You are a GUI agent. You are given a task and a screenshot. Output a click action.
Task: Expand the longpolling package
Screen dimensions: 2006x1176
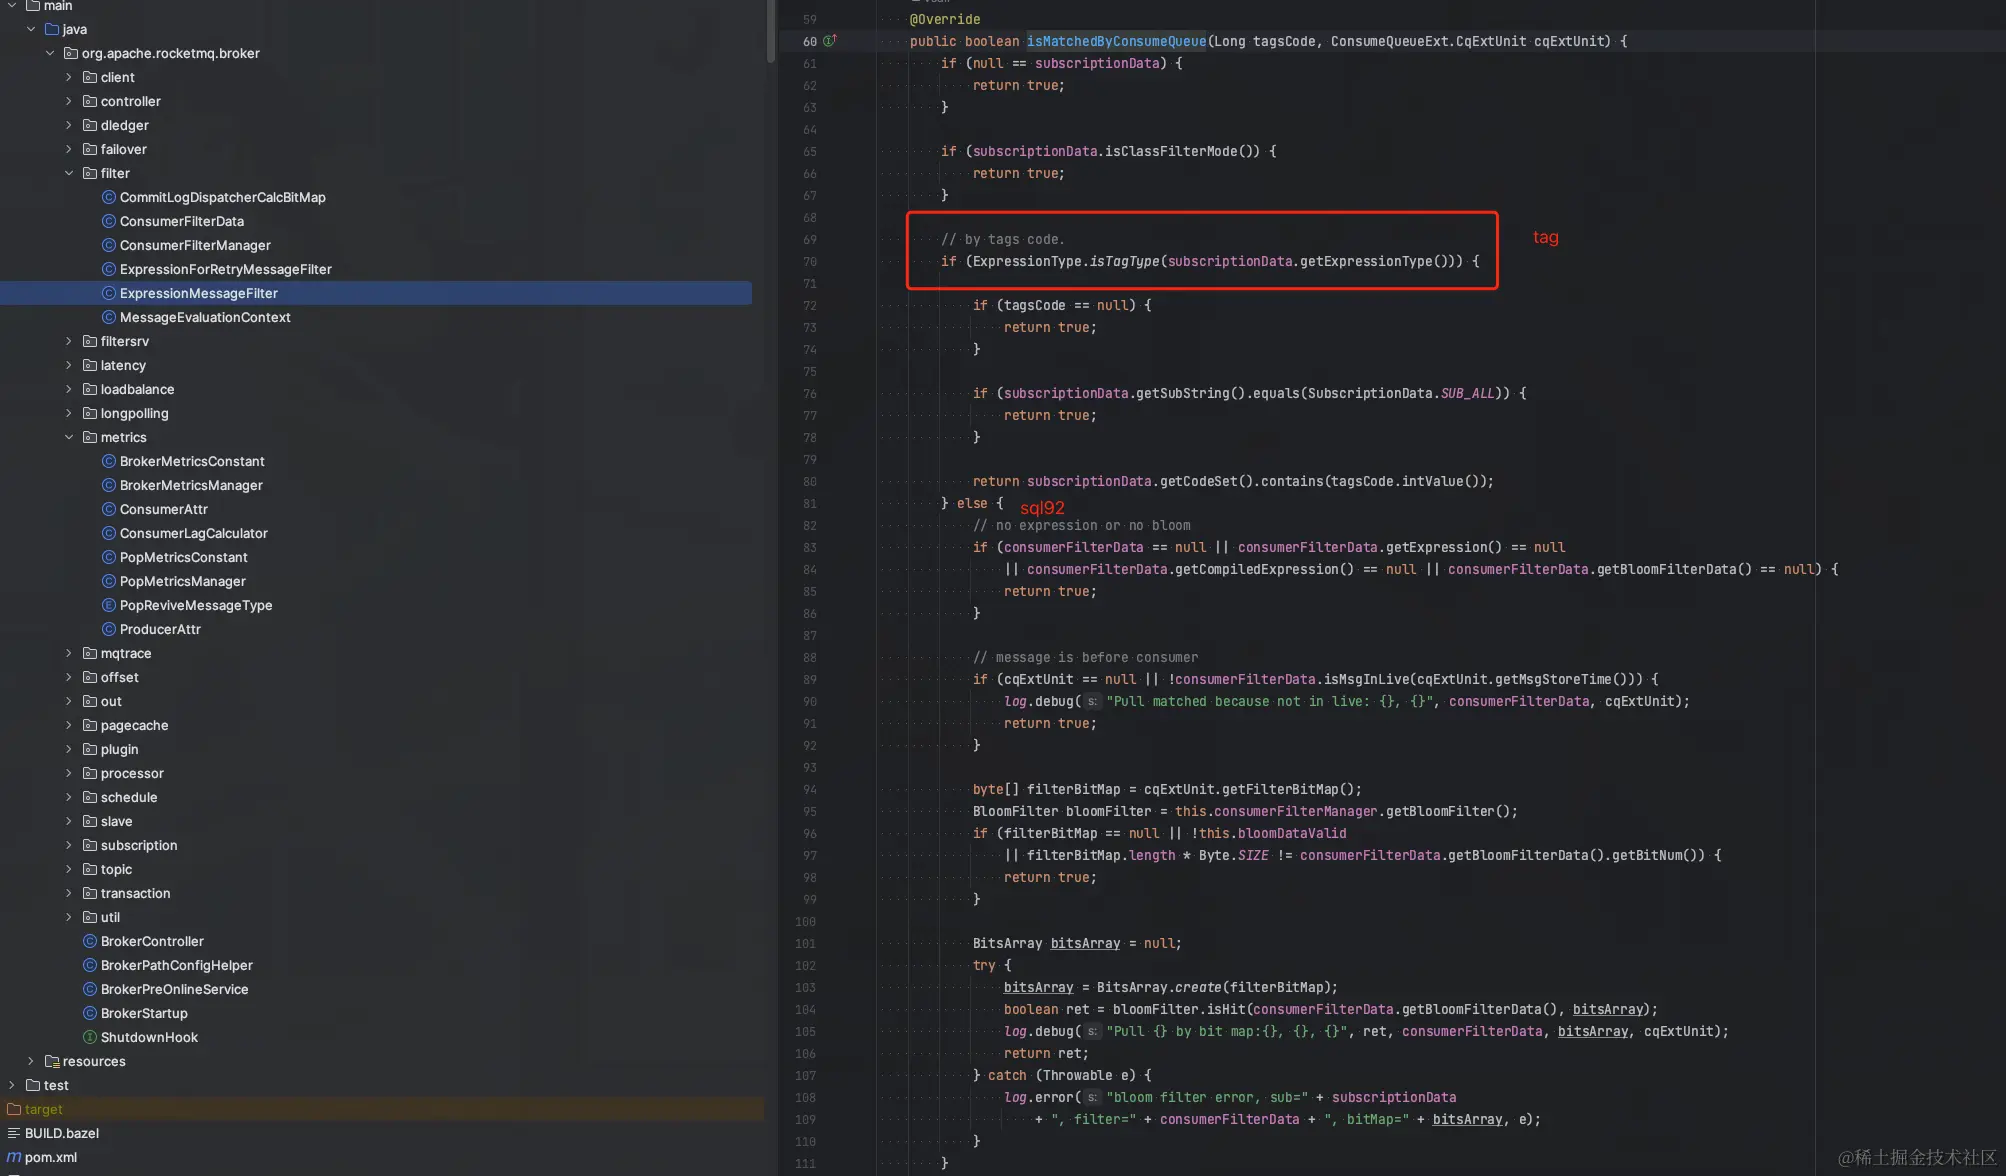click(69, 413)
